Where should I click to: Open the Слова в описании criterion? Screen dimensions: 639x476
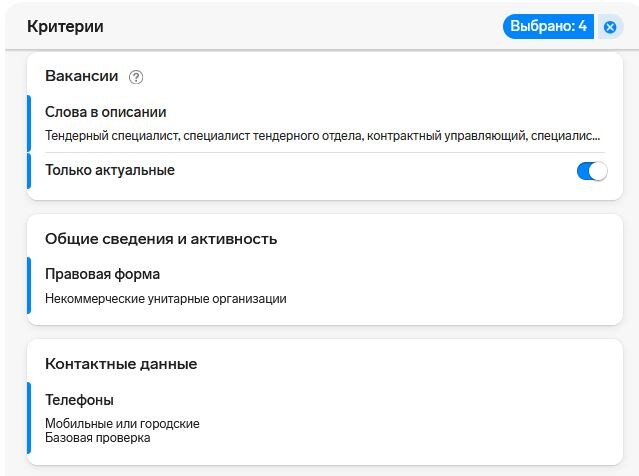(x=106, y=113)
